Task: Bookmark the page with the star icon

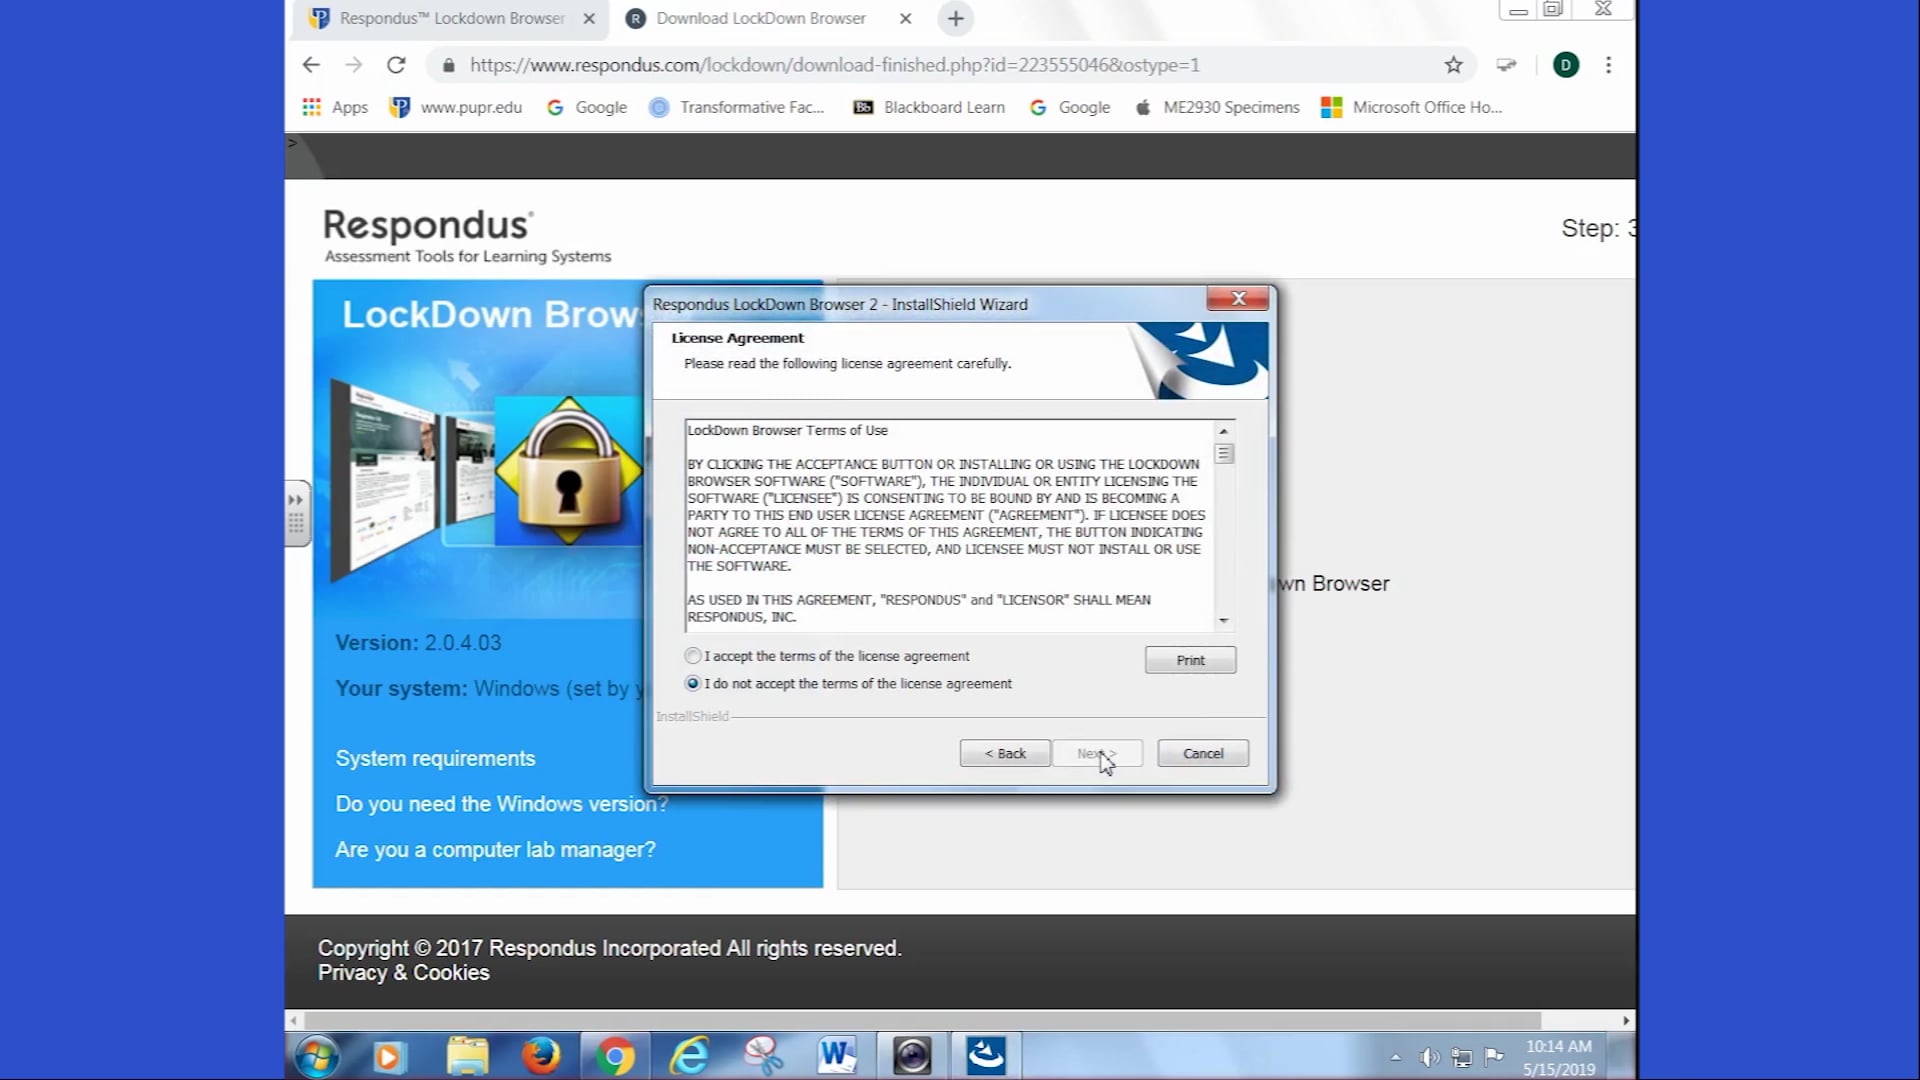Action: [x=1452, y=65]
